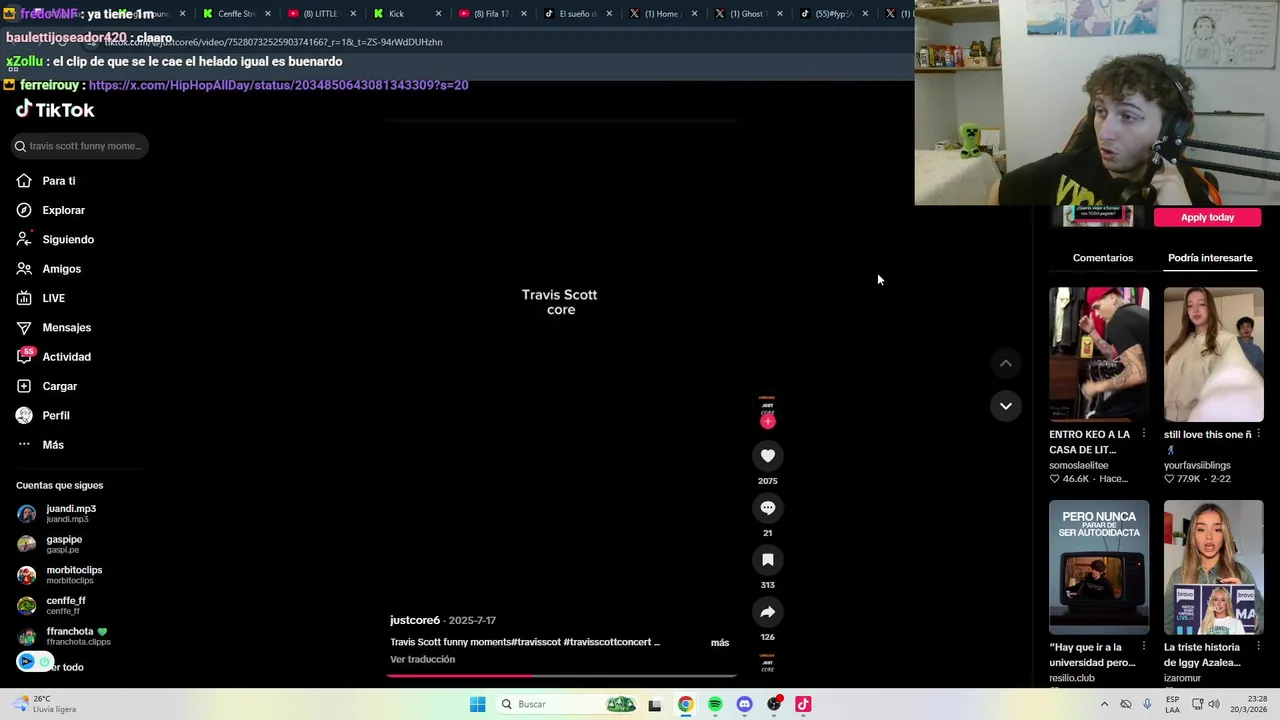This screenshot has width=1280, height=720.
Task: Click the Siguiendo people icon
Action: (24, 240)
